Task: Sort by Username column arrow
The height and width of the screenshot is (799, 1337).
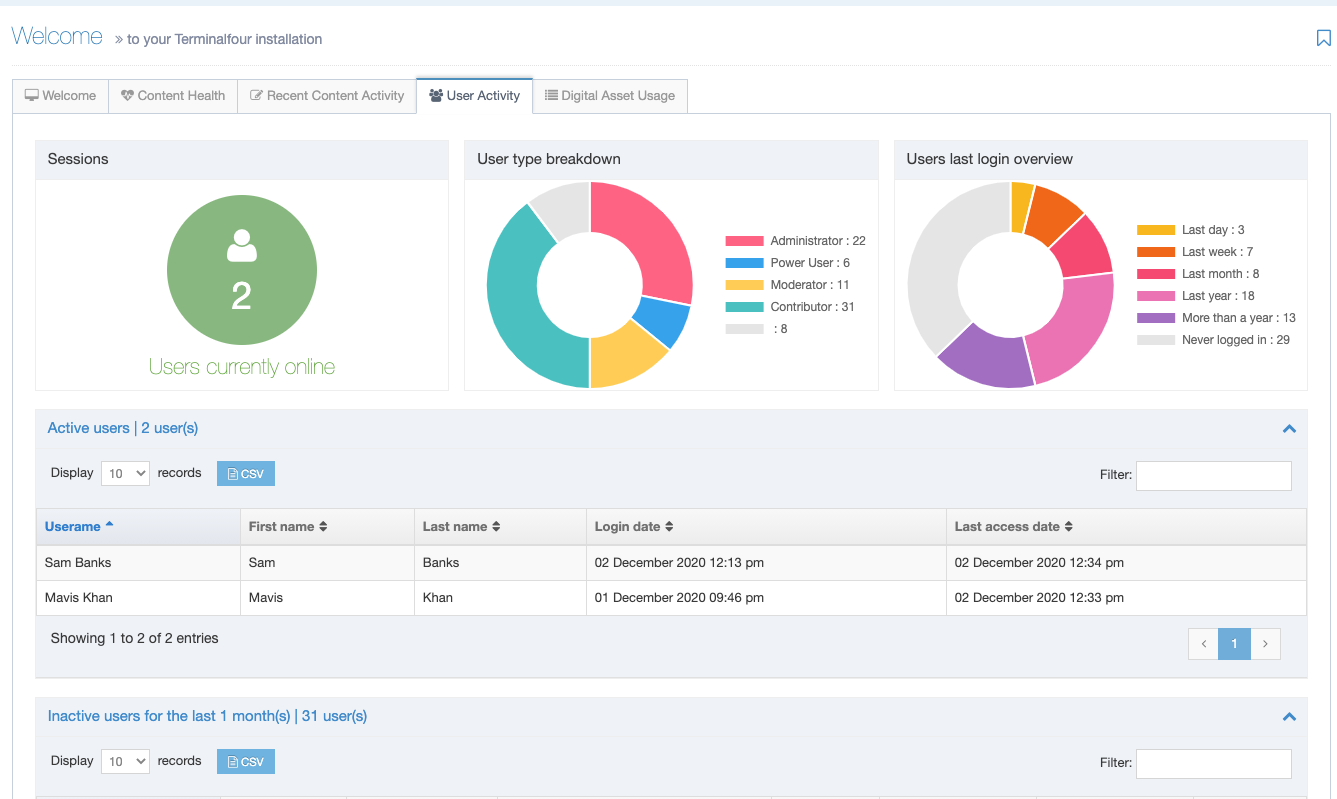Action: coord(109,526)
